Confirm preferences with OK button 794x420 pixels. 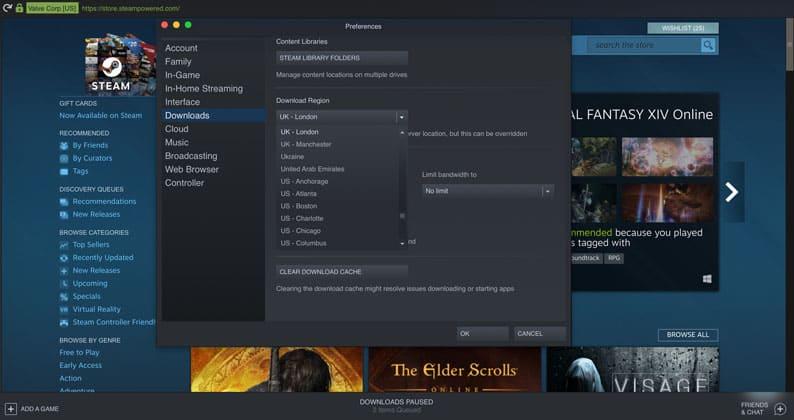[483, 333]
